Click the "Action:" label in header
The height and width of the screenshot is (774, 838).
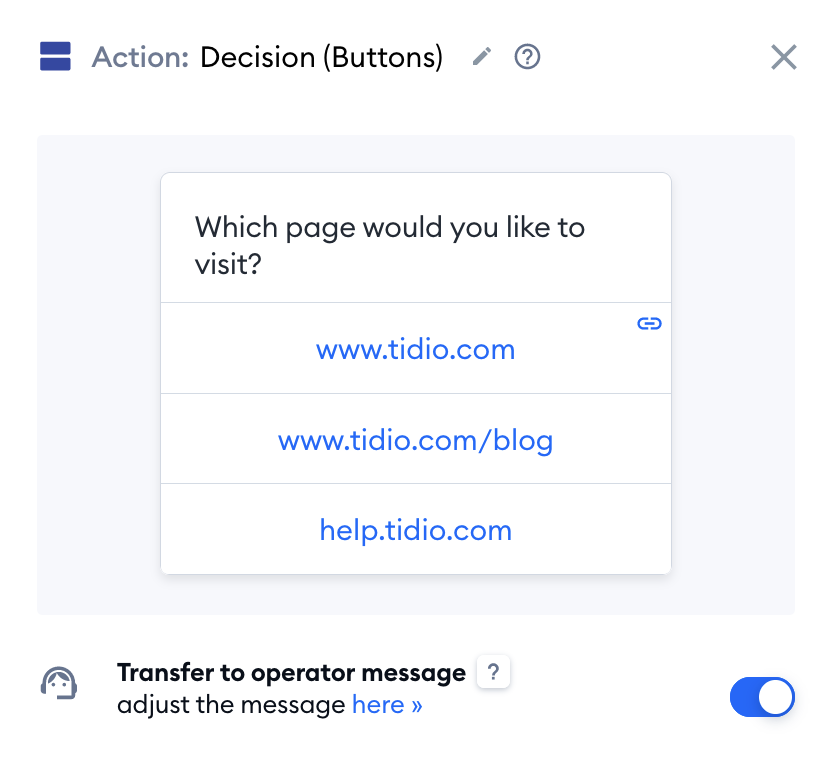pyautogui.click(x=140, y=57)
